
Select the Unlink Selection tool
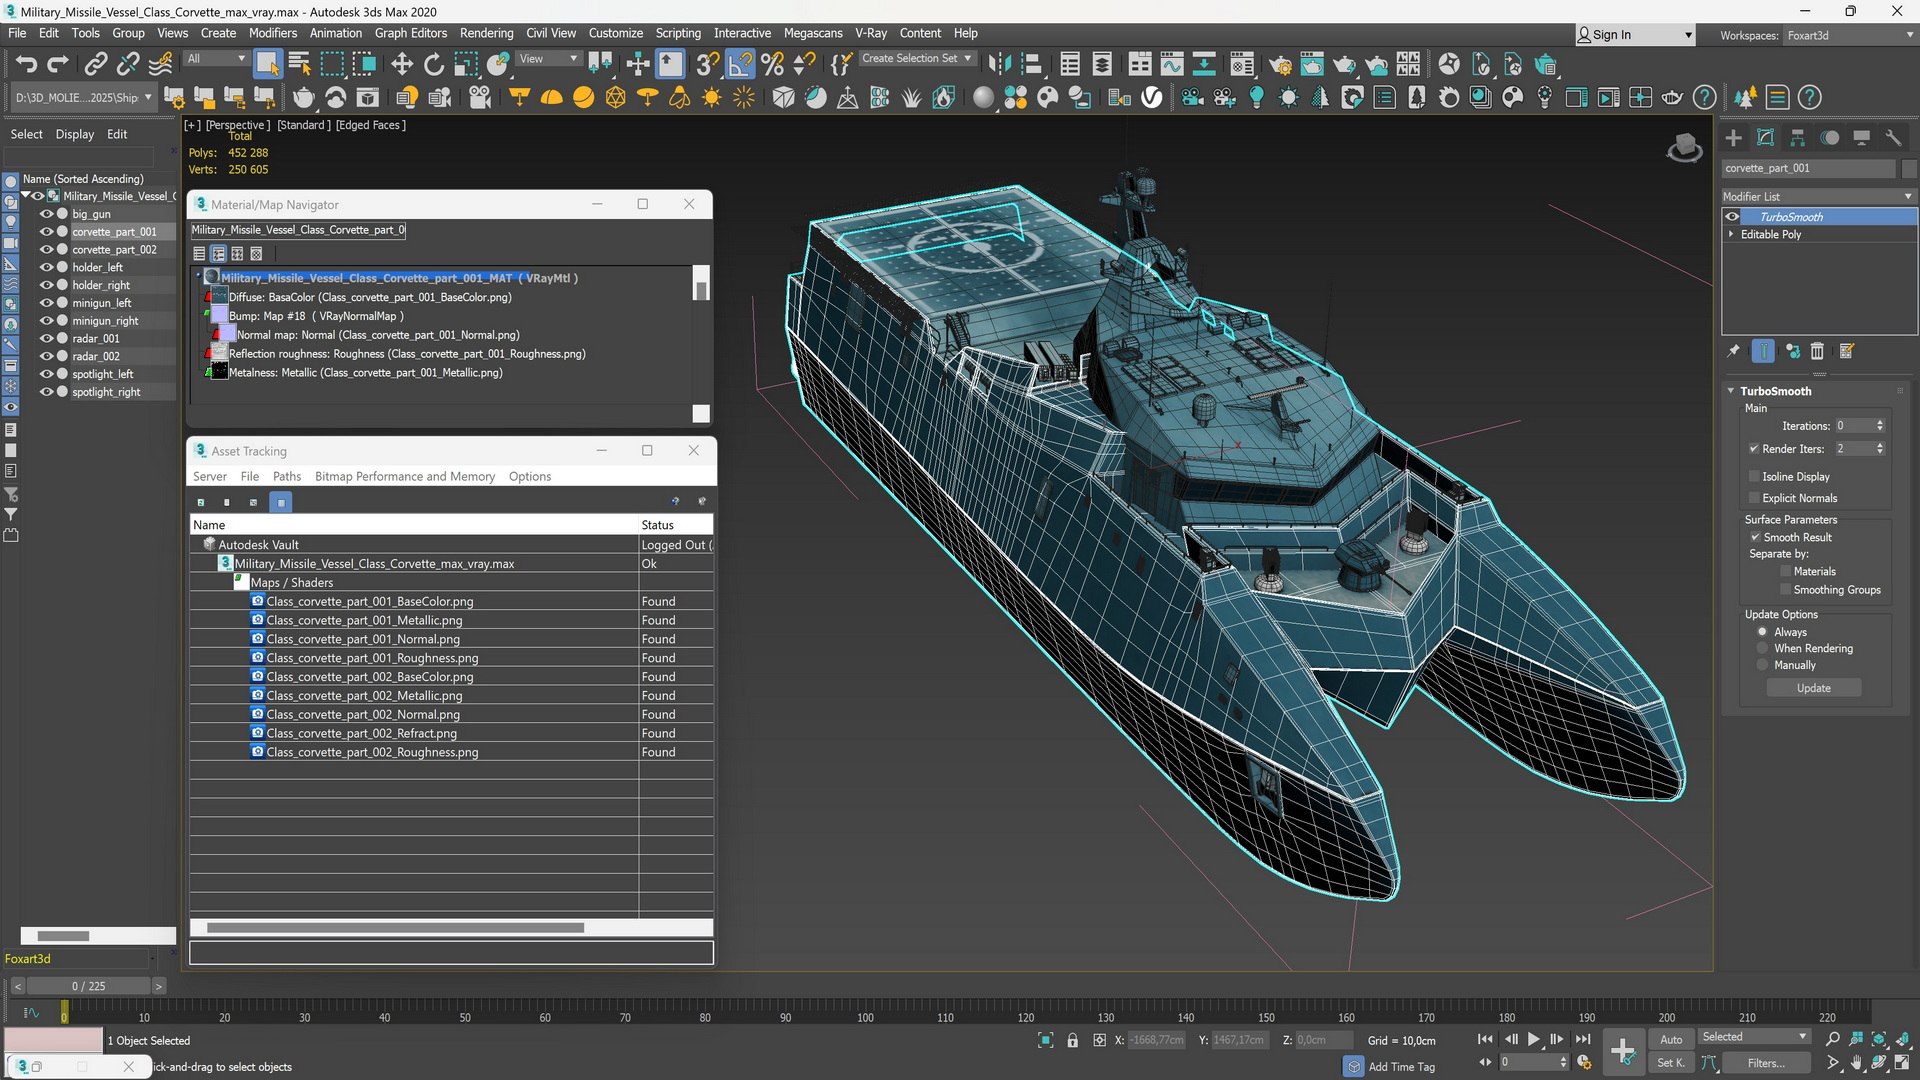[127, 65]
